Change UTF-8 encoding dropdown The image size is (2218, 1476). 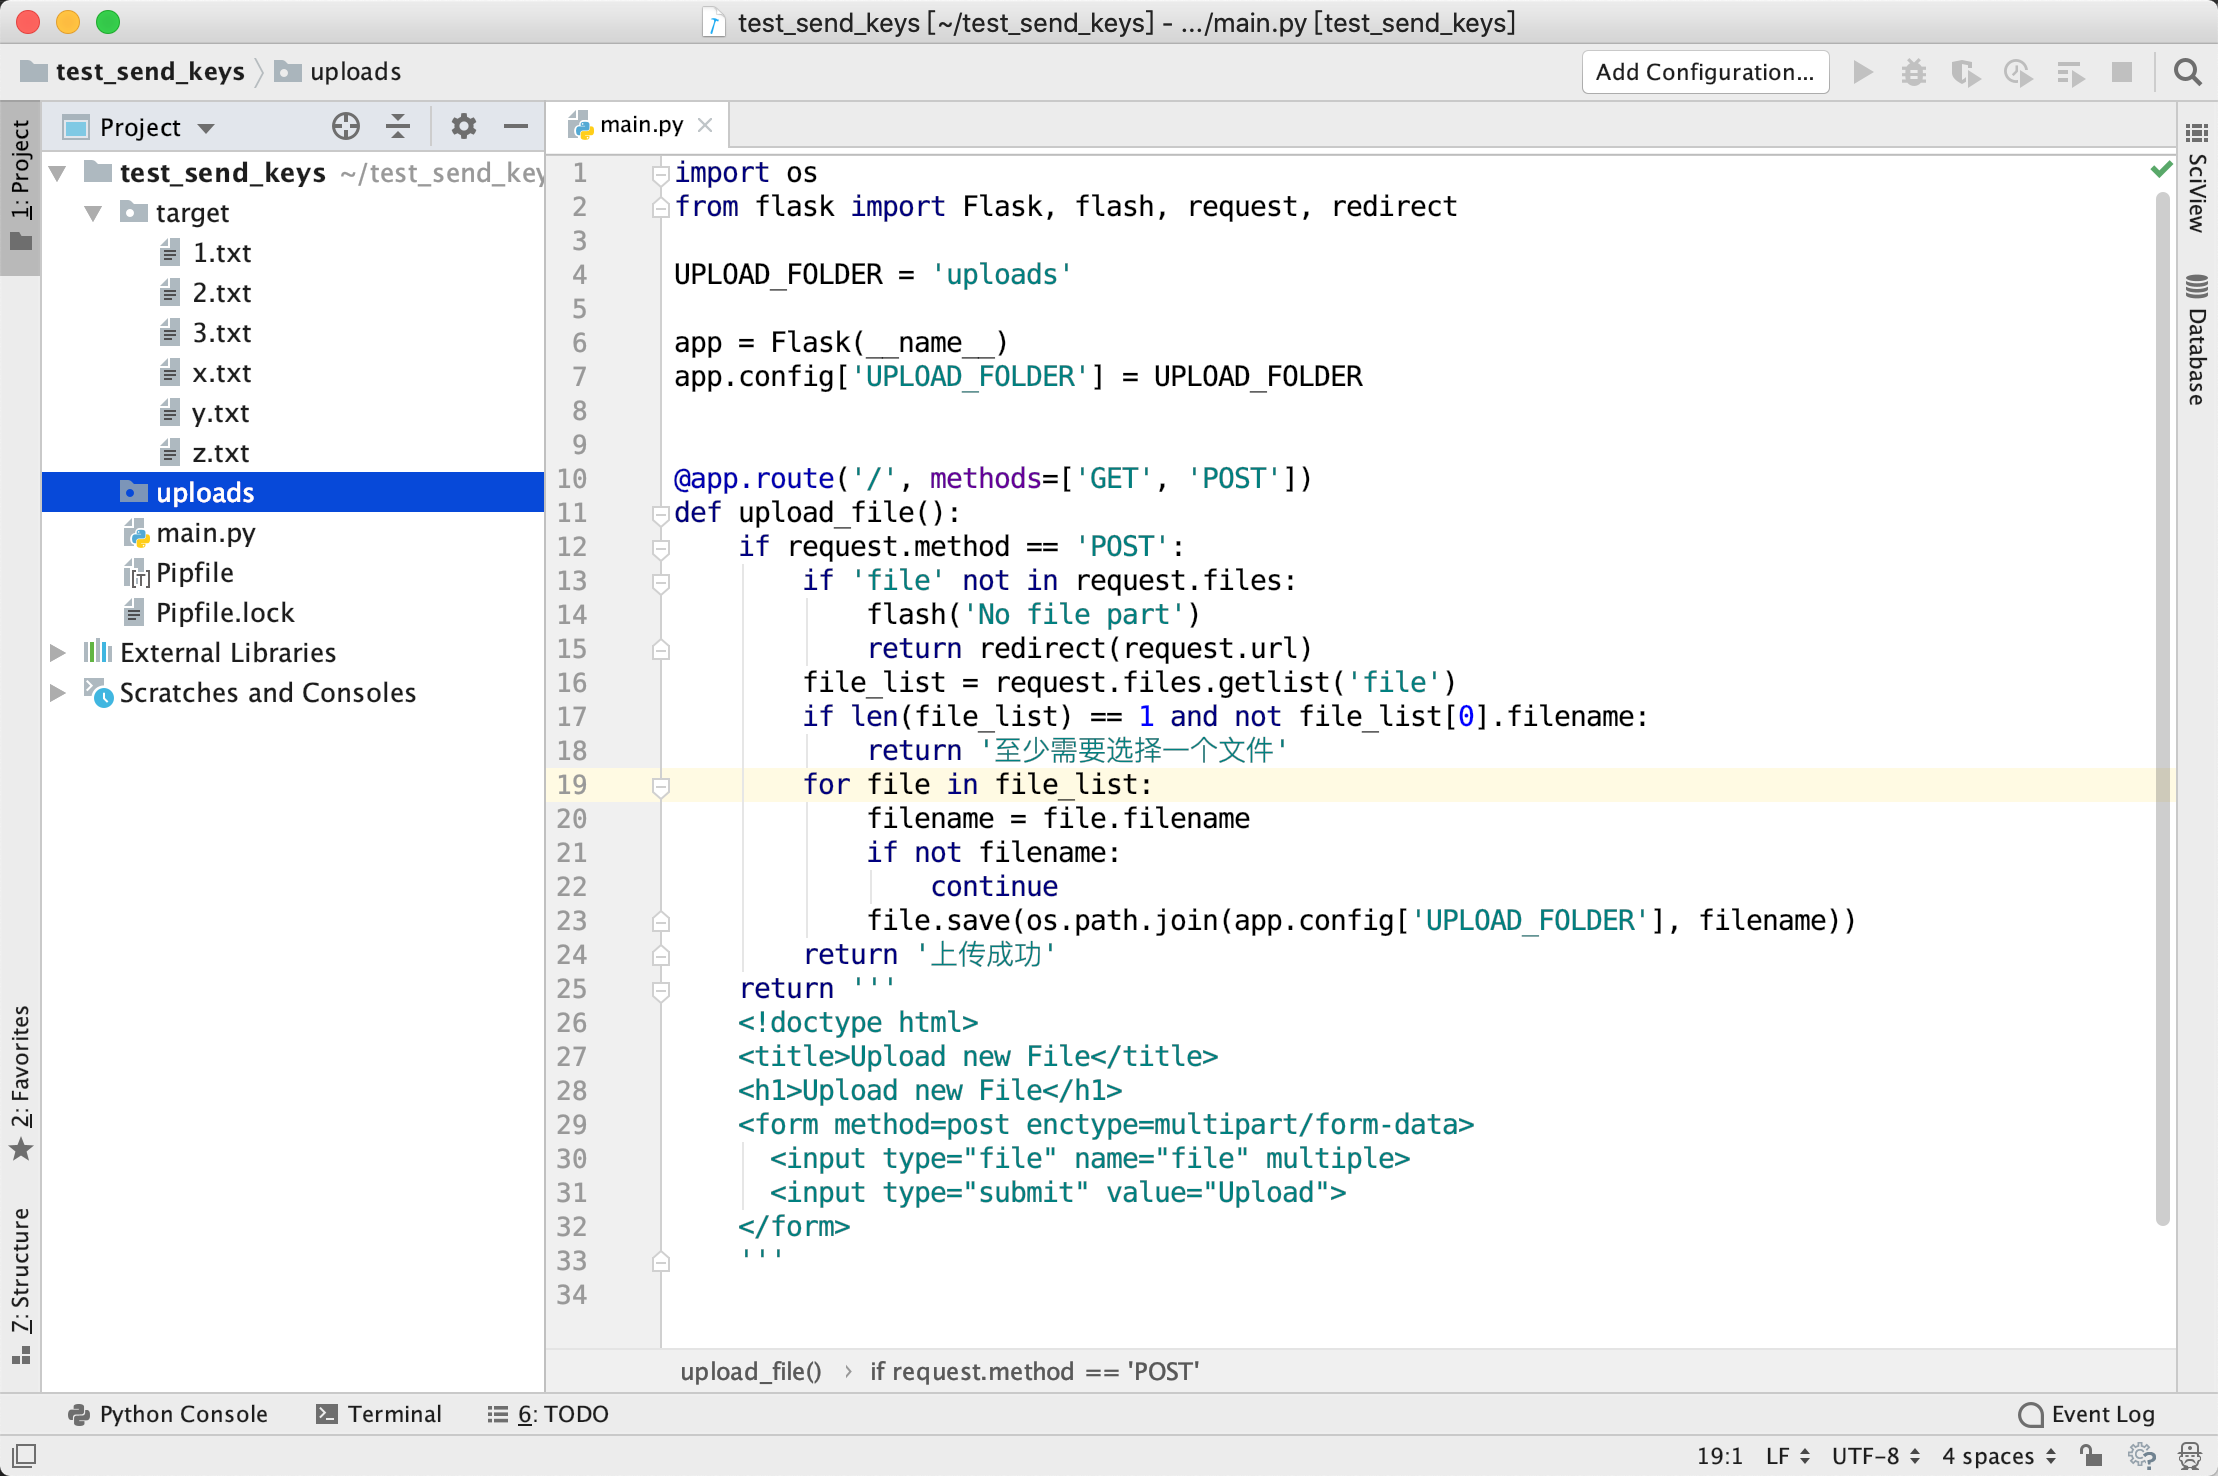coord(1875,1455)
